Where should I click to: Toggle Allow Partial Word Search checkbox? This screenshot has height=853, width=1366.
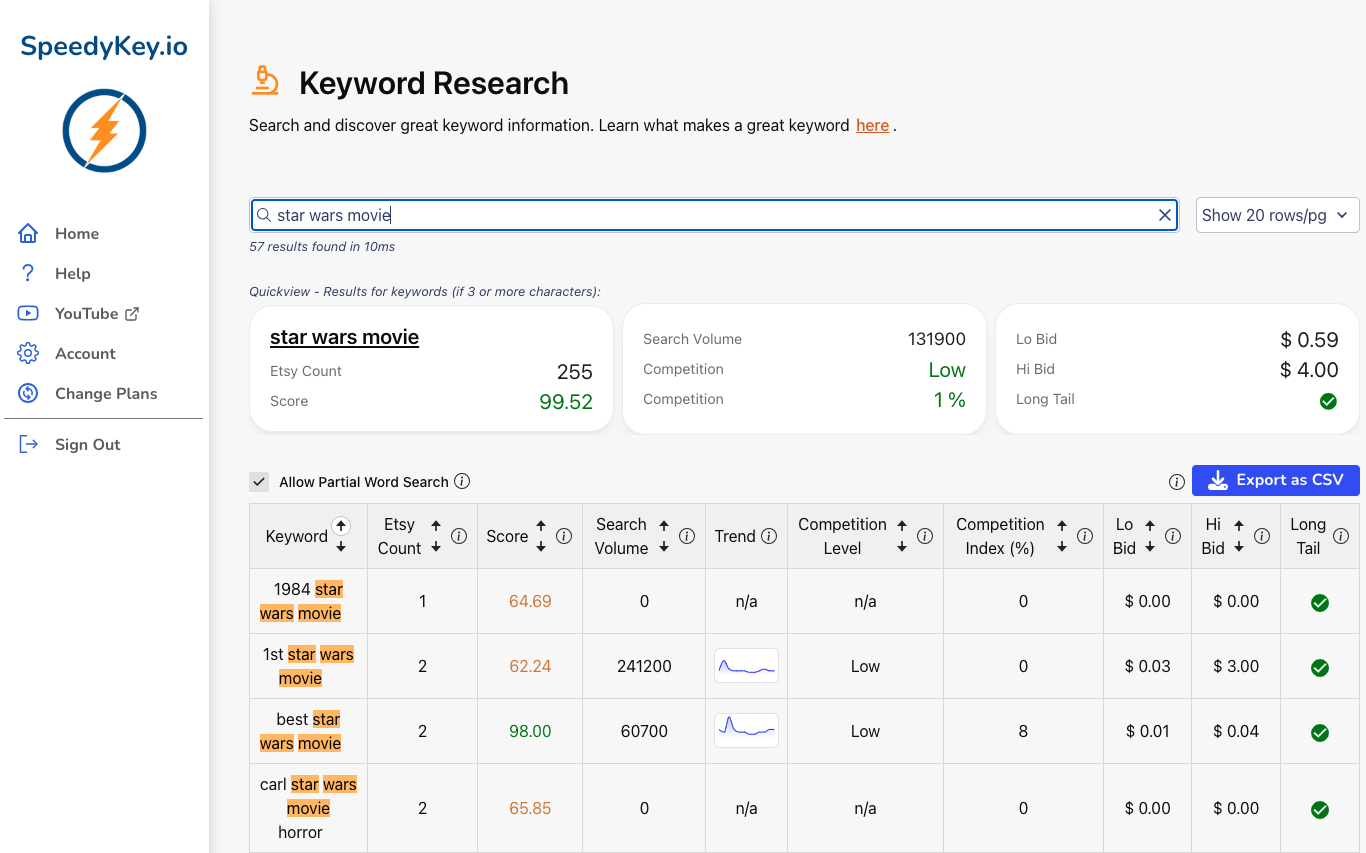[259, 482]
